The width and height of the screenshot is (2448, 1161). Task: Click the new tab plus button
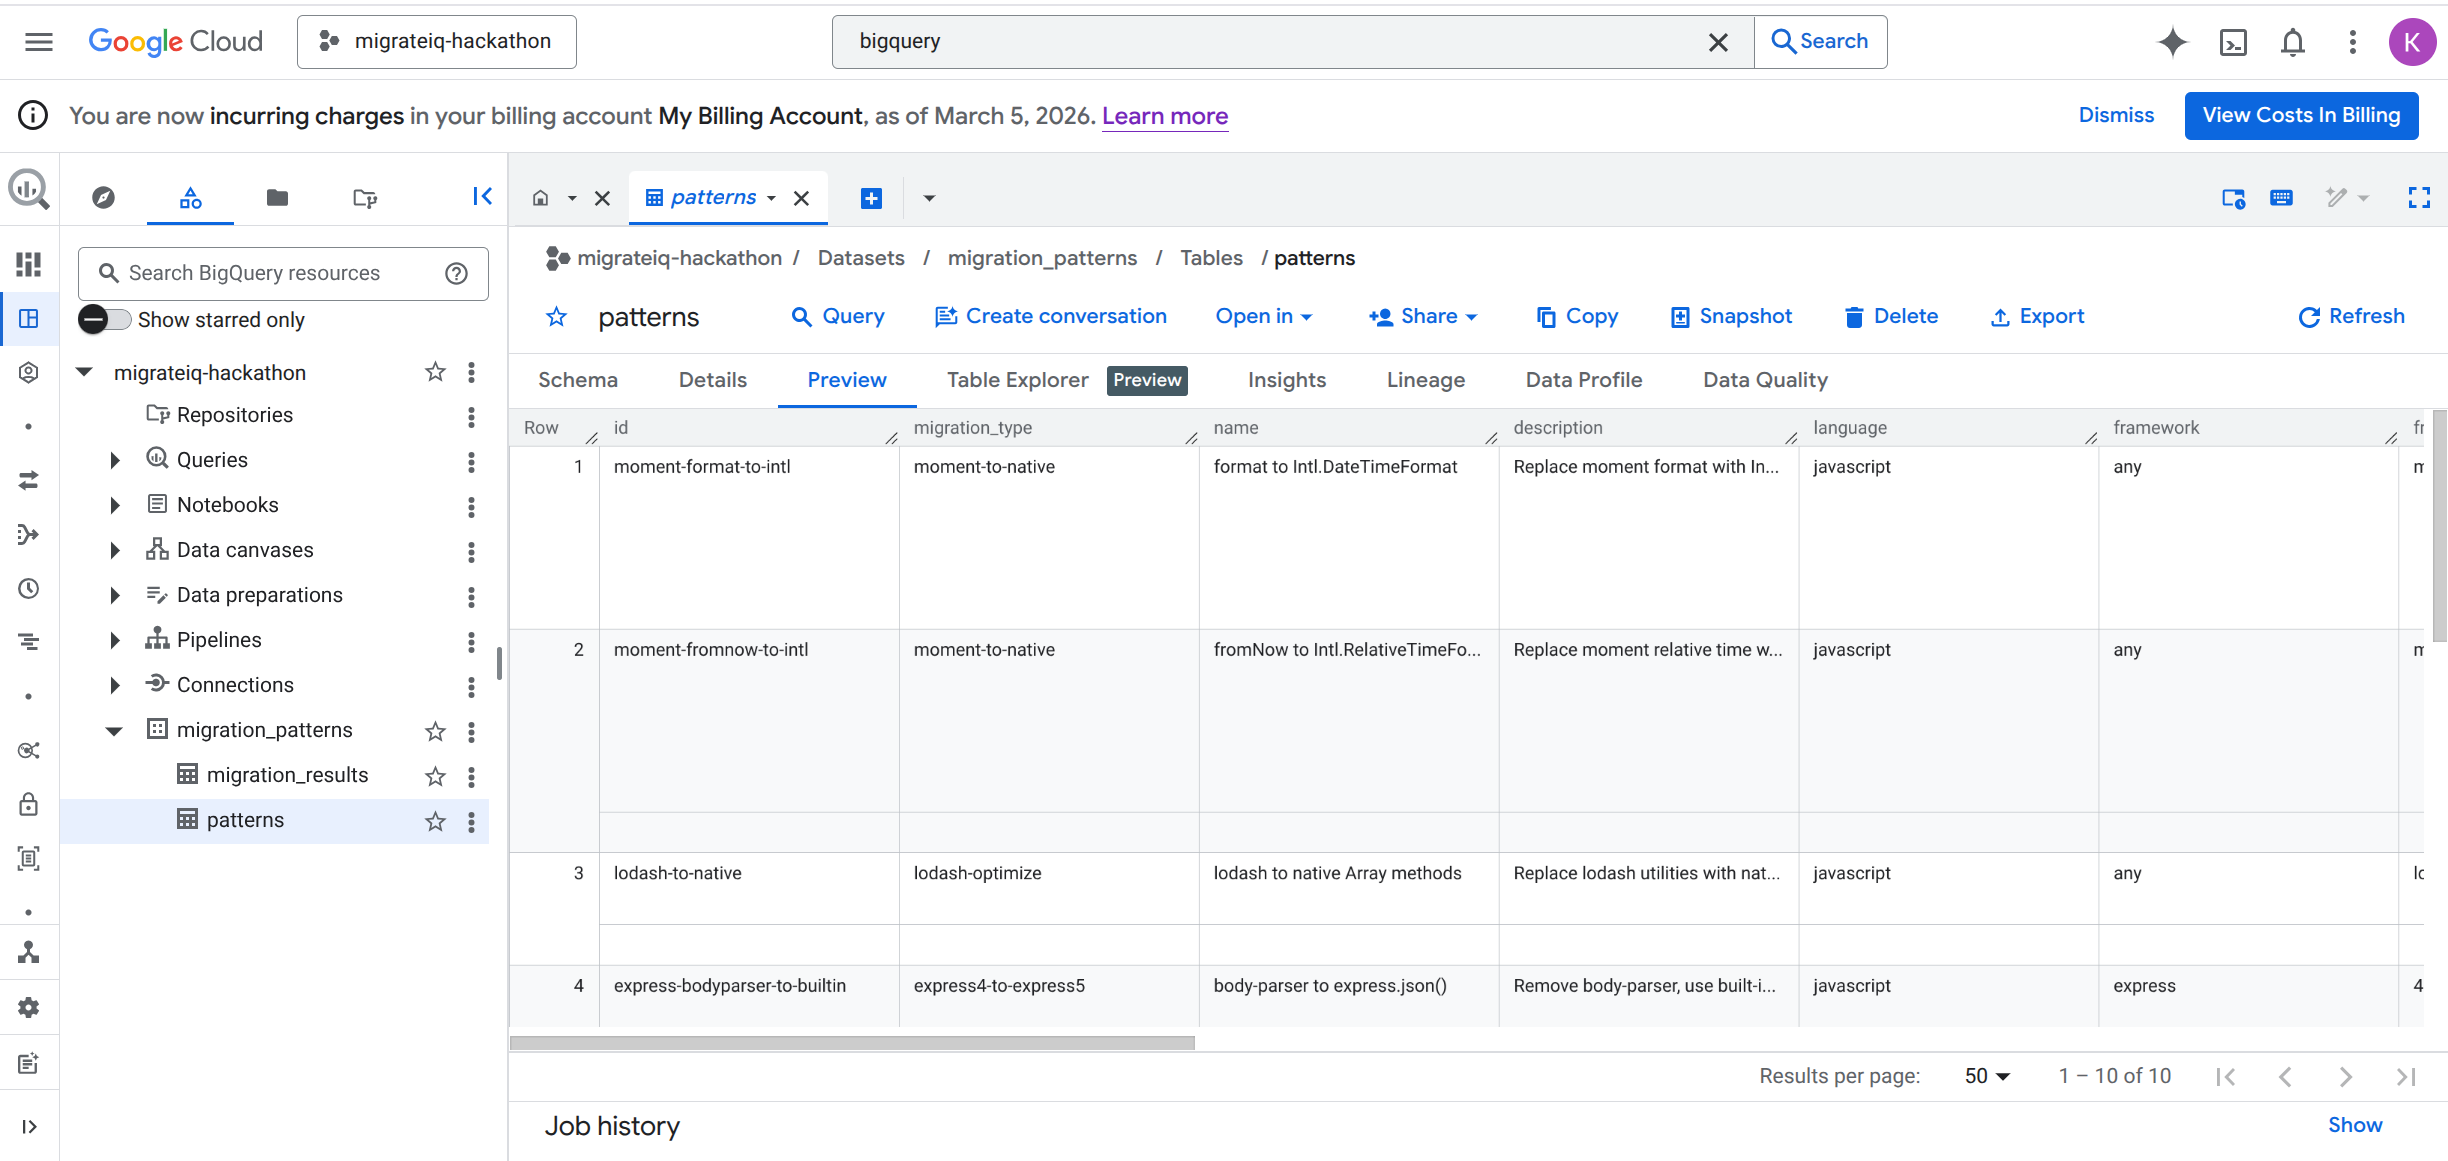click(871, 198)
